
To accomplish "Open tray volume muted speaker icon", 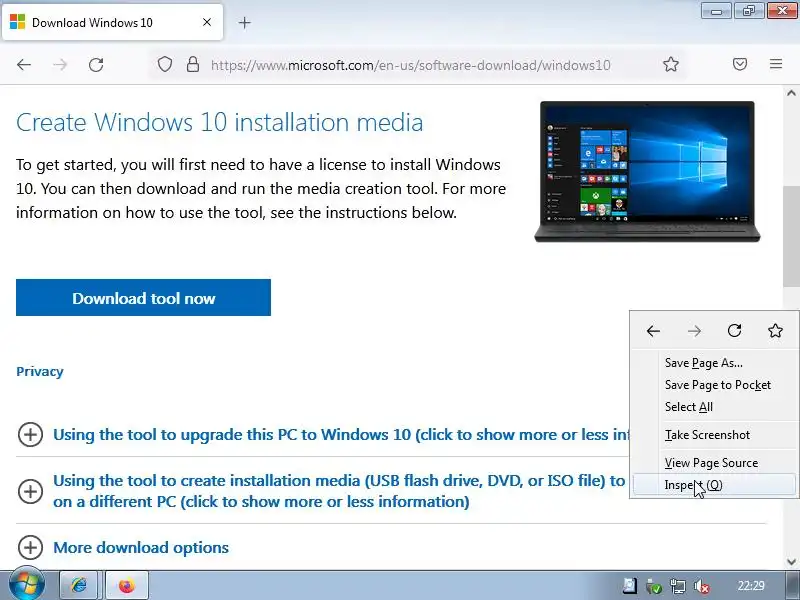I will pyautogui.click(x=702, y=586).
